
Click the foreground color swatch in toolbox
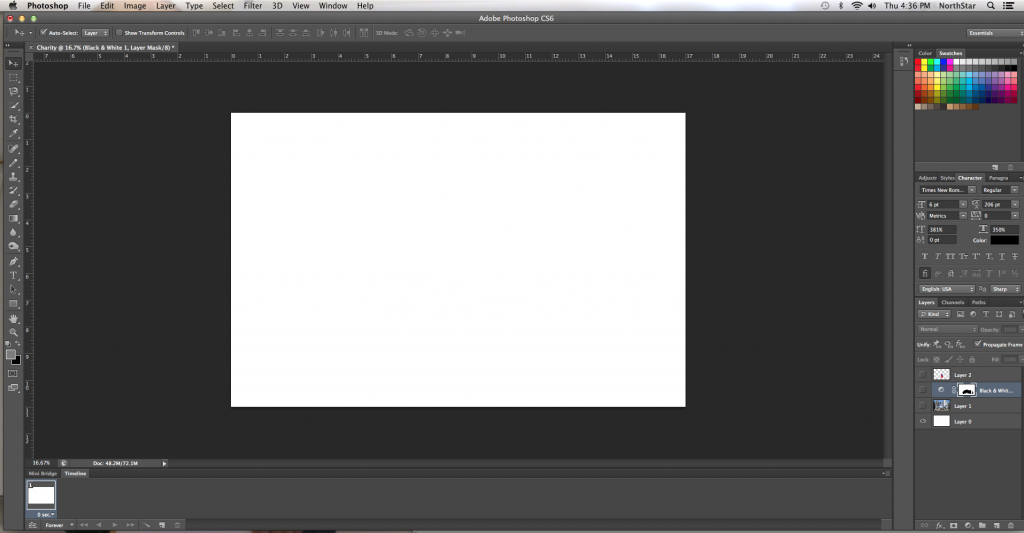(10, 355)
